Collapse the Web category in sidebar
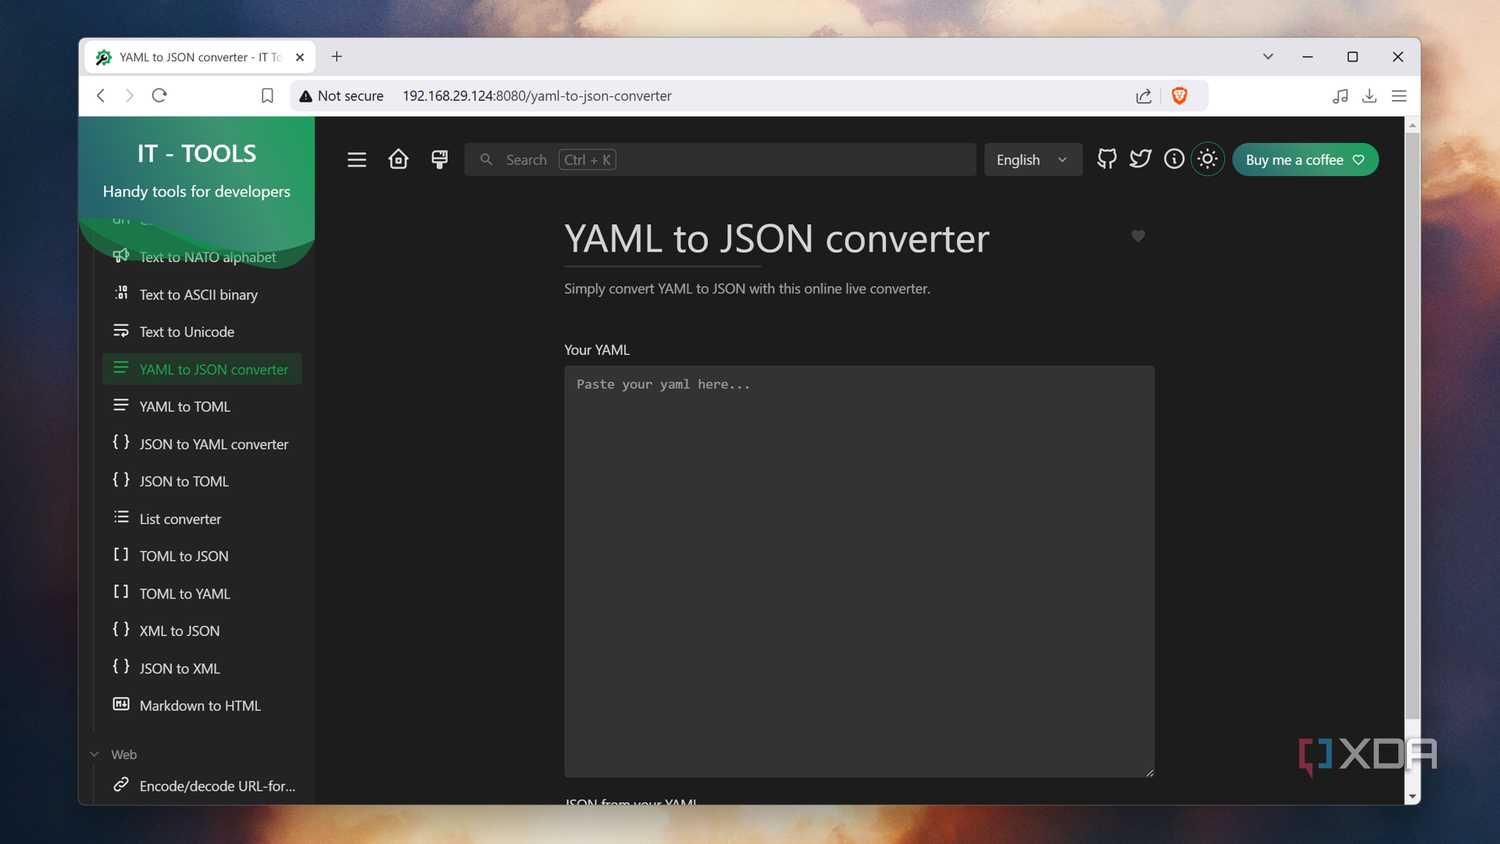The image size is (1500, 844). point(113,754)
